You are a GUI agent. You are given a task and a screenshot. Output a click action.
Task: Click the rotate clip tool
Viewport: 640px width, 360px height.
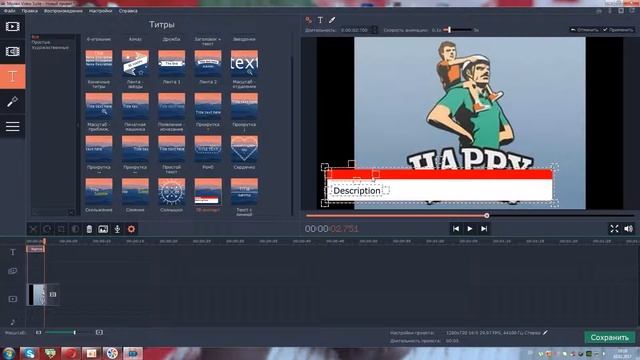47,229
